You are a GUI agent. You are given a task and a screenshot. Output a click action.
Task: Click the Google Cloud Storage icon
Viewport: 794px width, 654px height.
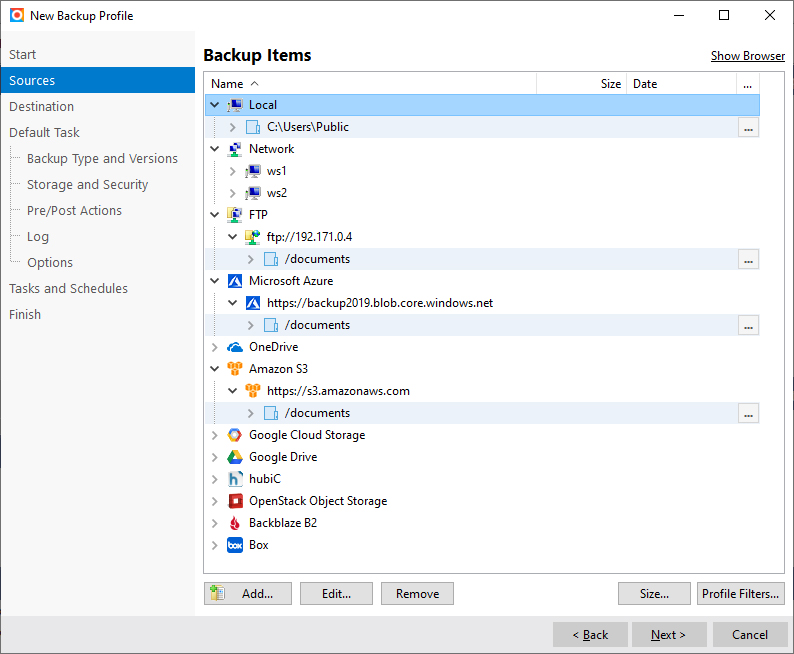[235, 435]
